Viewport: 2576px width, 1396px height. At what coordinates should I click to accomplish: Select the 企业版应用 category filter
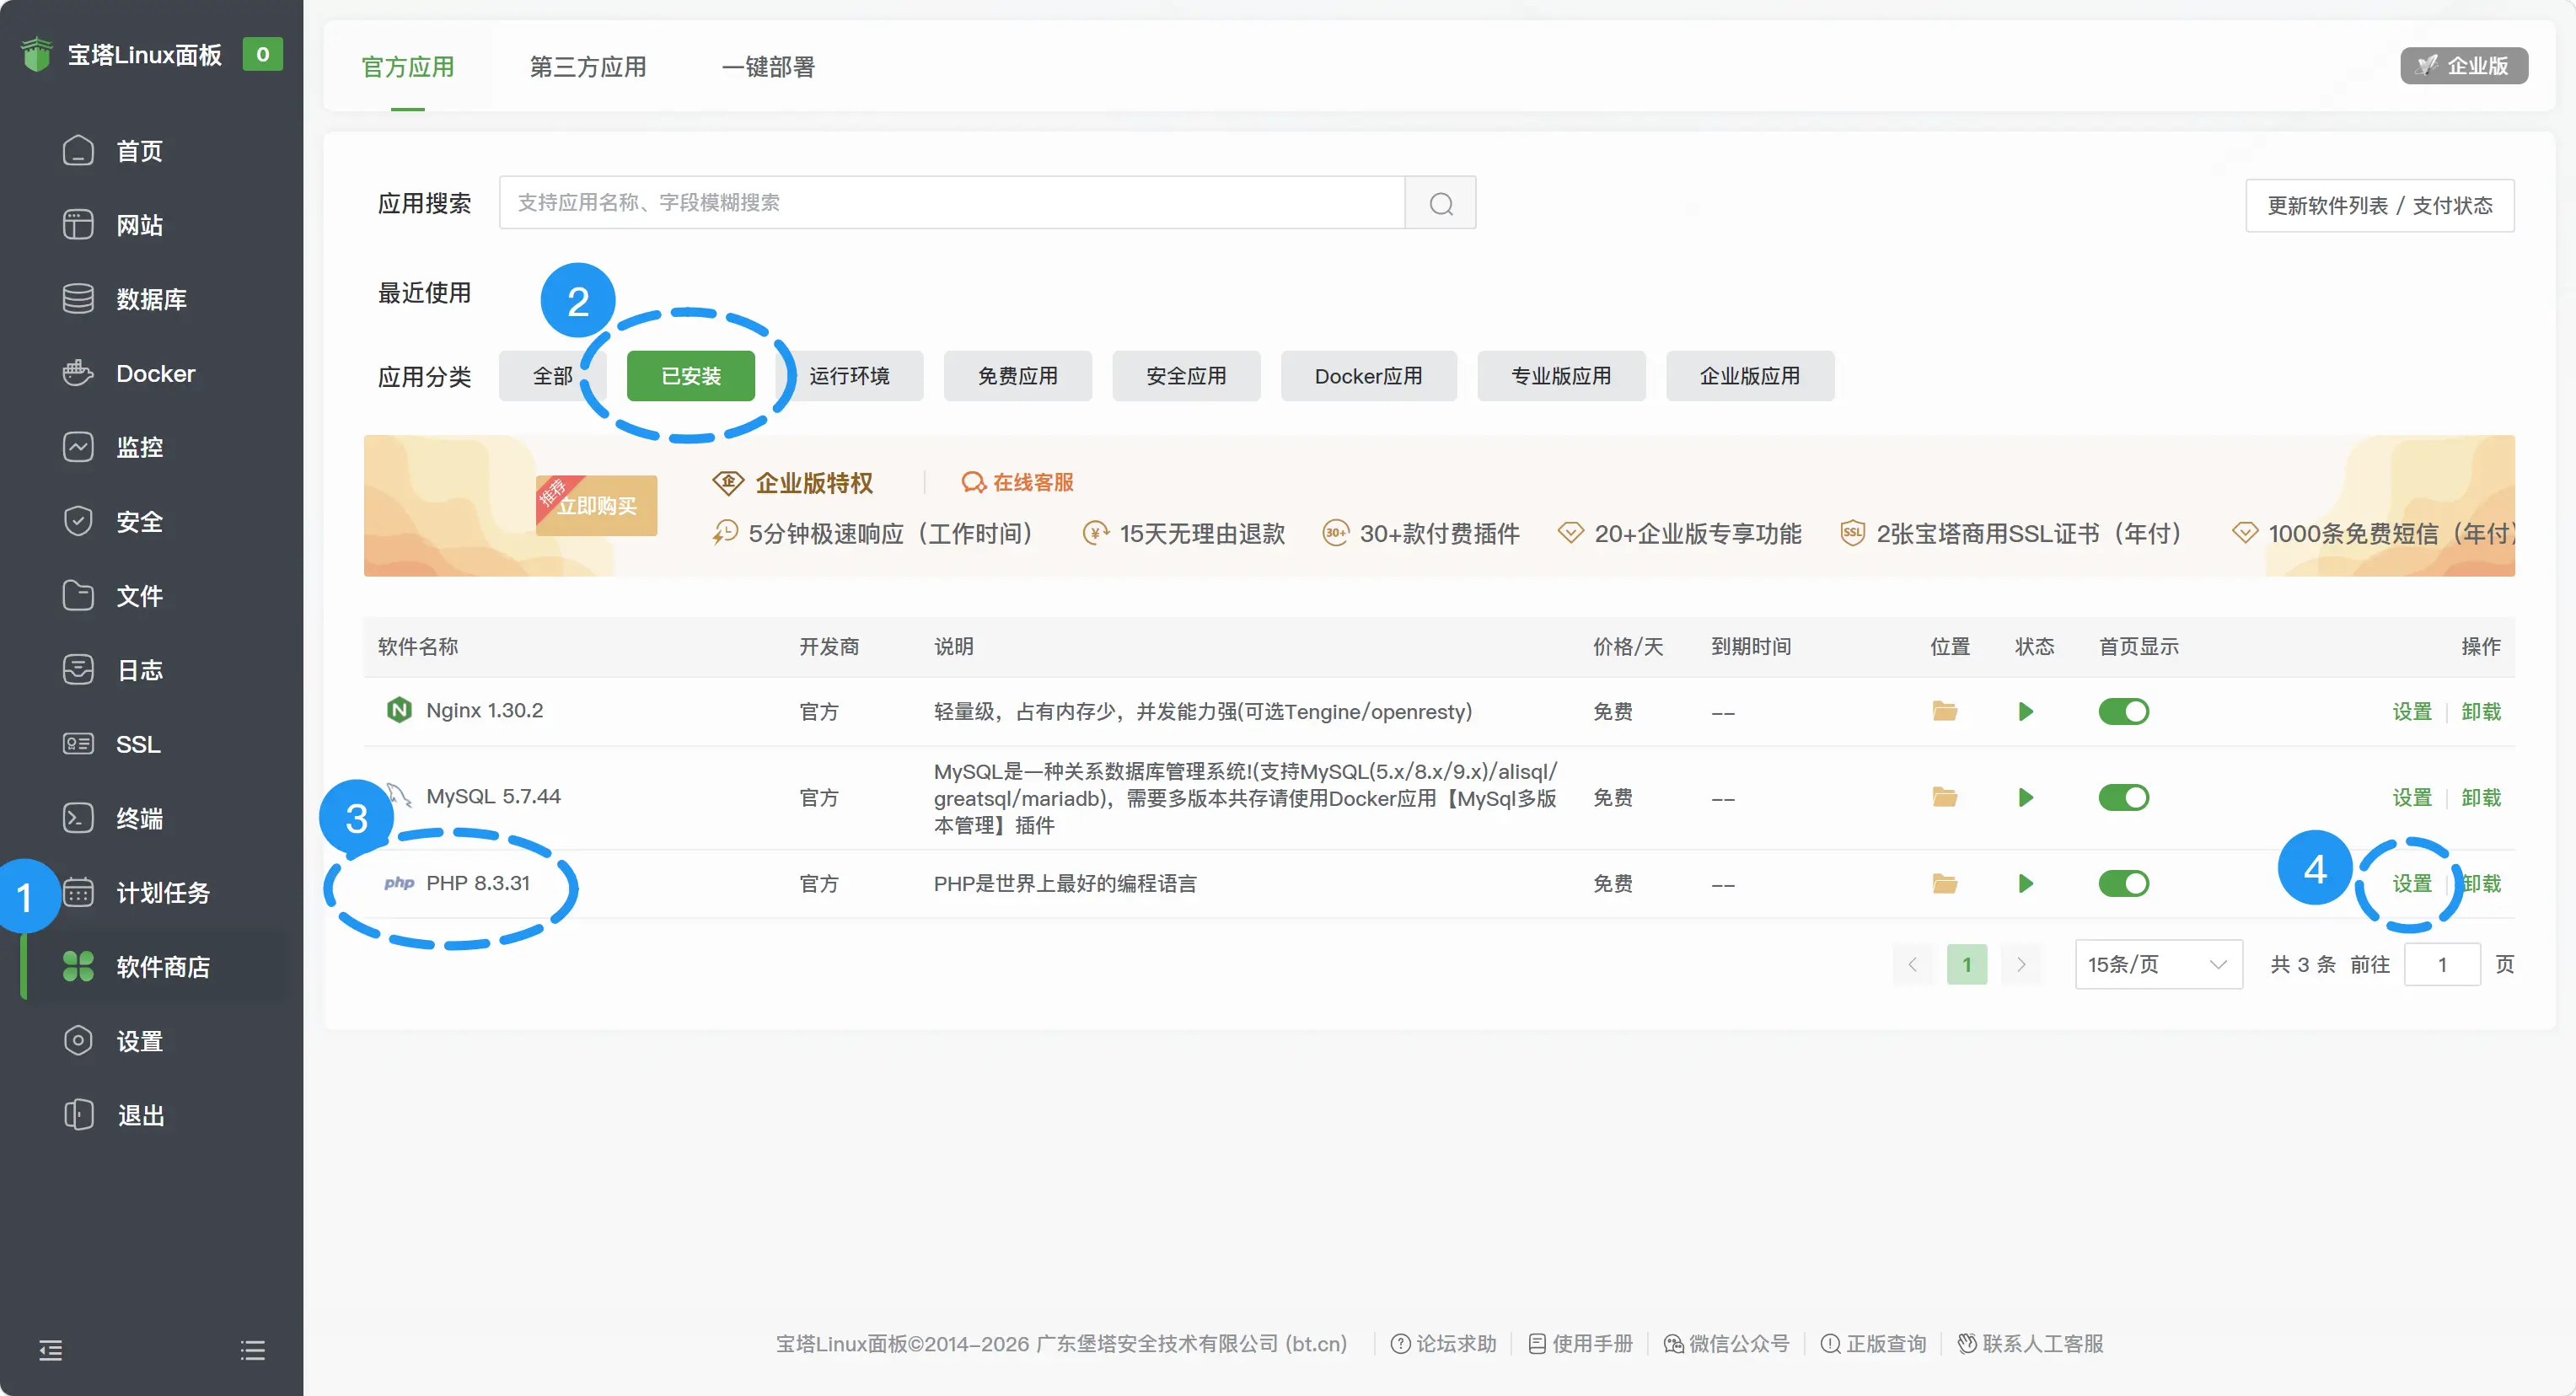1750,376
